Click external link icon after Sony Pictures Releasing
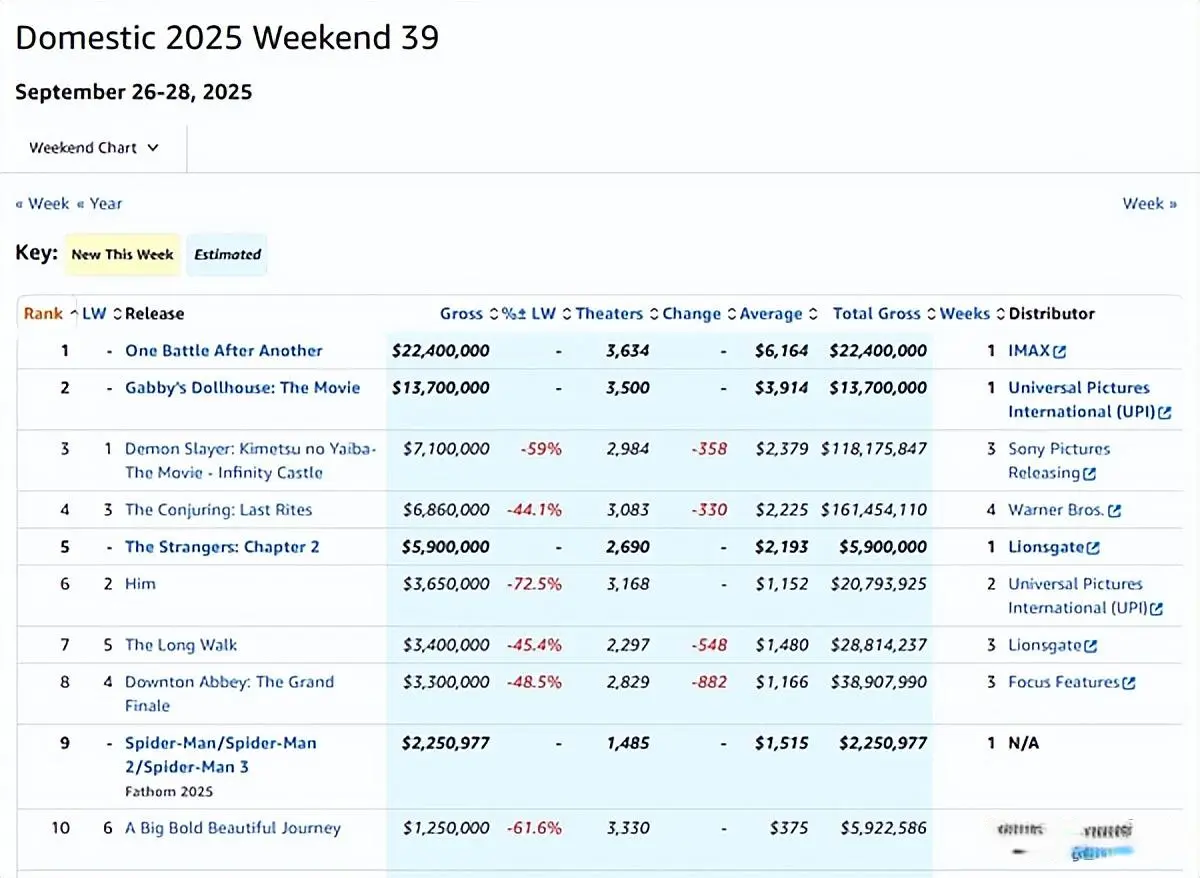Screen dimensions: 1200x878 click(1090, 474)
